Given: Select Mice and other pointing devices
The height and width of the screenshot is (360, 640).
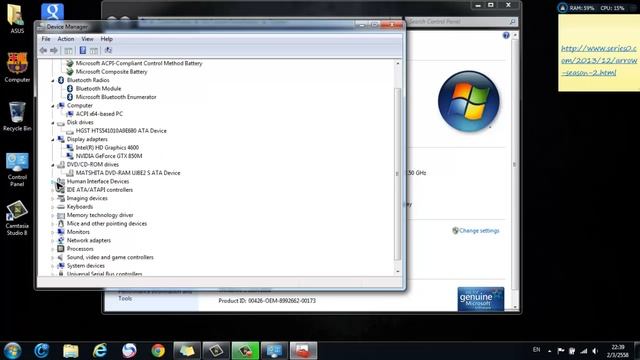Looking at the screenshot, I should (x=107, y=224).
